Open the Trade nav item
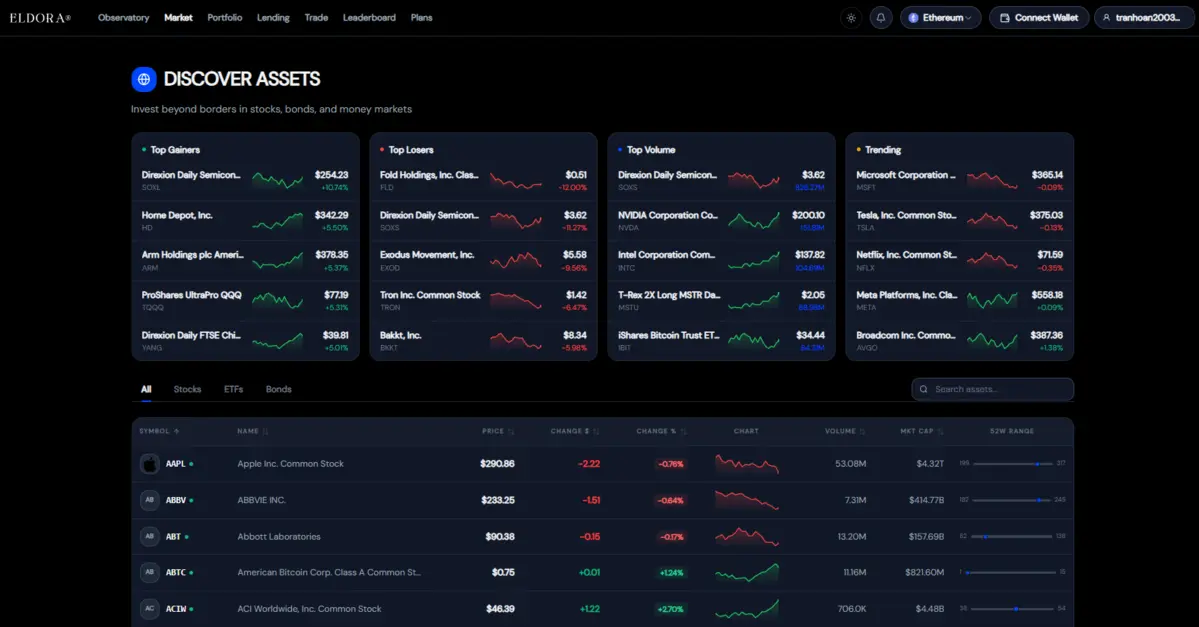This screenshot has width=1199, height=627. 316,18
